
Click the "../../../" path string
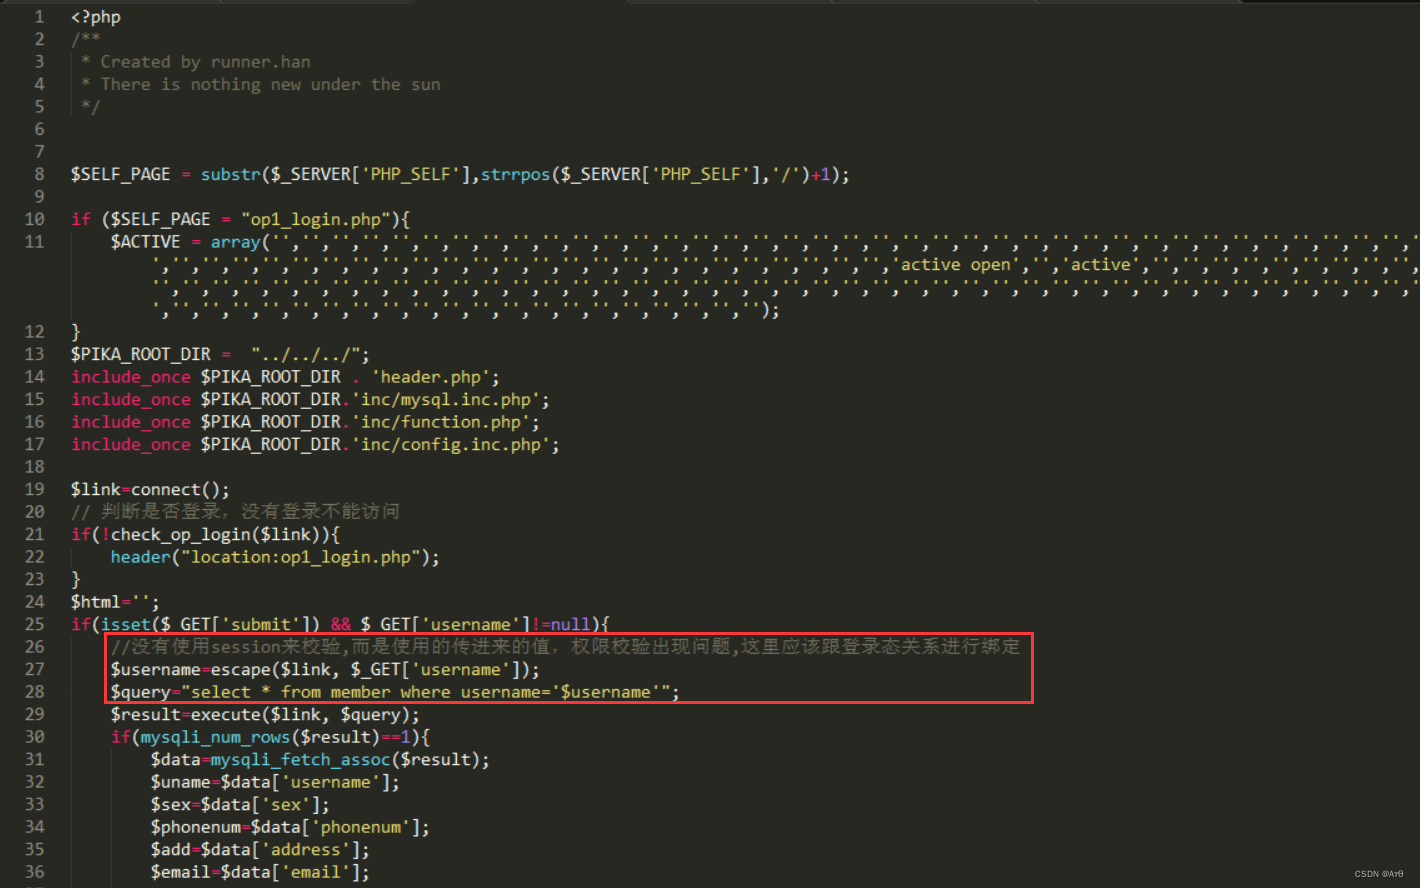tap(306, 354)
